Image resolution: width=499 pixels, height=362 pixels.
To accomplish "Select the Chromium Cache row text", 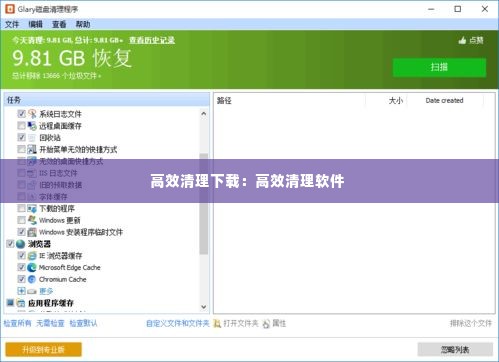I will [62, 279].
